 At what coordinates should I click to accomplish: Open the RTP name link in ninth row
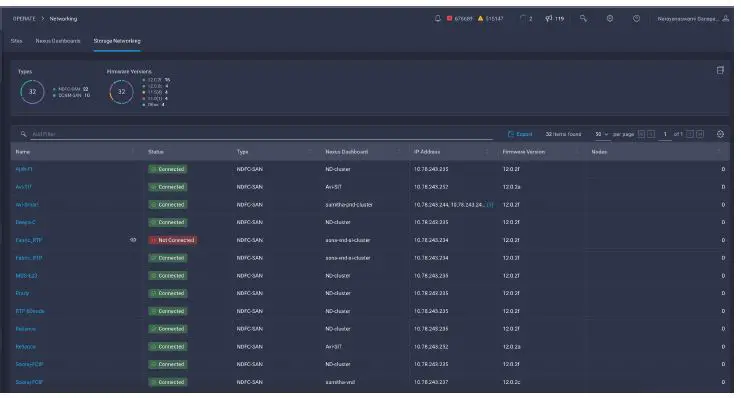[30, 311]
